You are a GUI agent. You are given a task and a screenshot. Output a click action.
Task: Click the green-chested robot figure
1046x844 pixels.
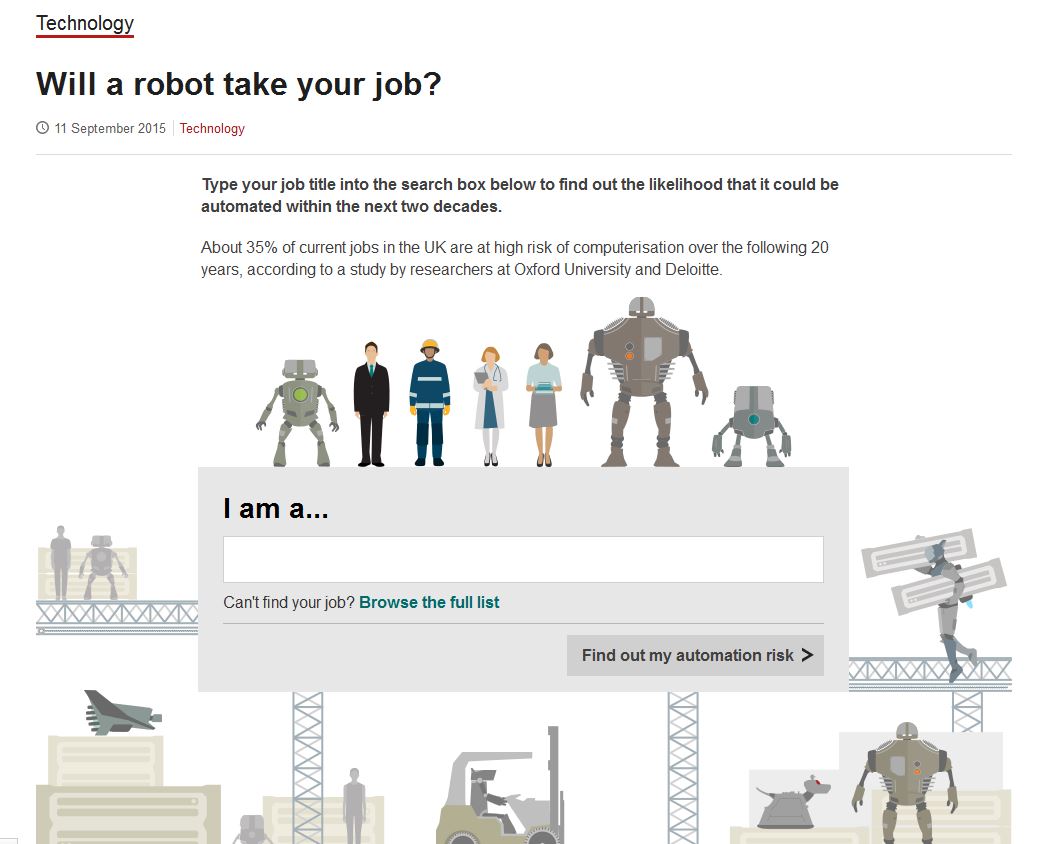click(x=298, y=410)
